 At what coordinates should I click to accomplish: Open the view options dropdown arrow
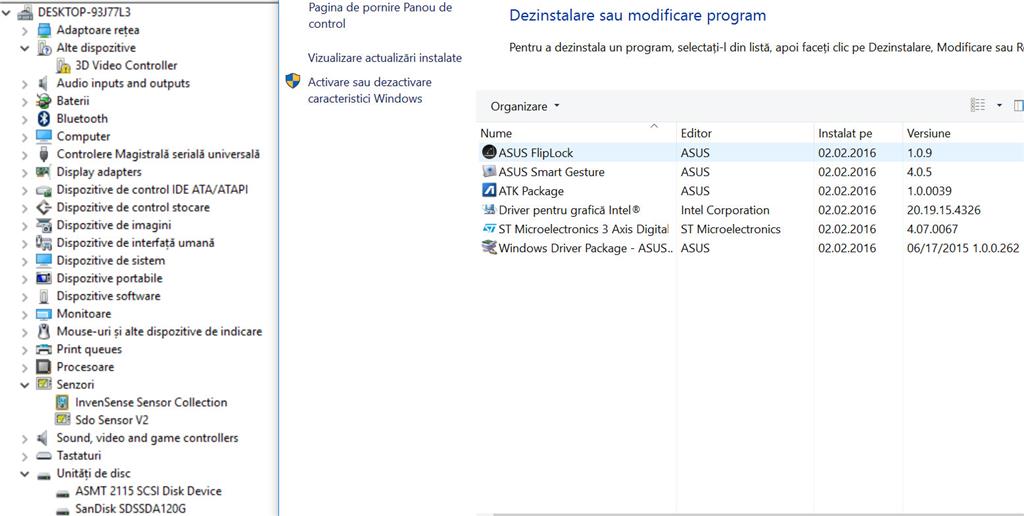pyautogui.click(x=999, y=106)
